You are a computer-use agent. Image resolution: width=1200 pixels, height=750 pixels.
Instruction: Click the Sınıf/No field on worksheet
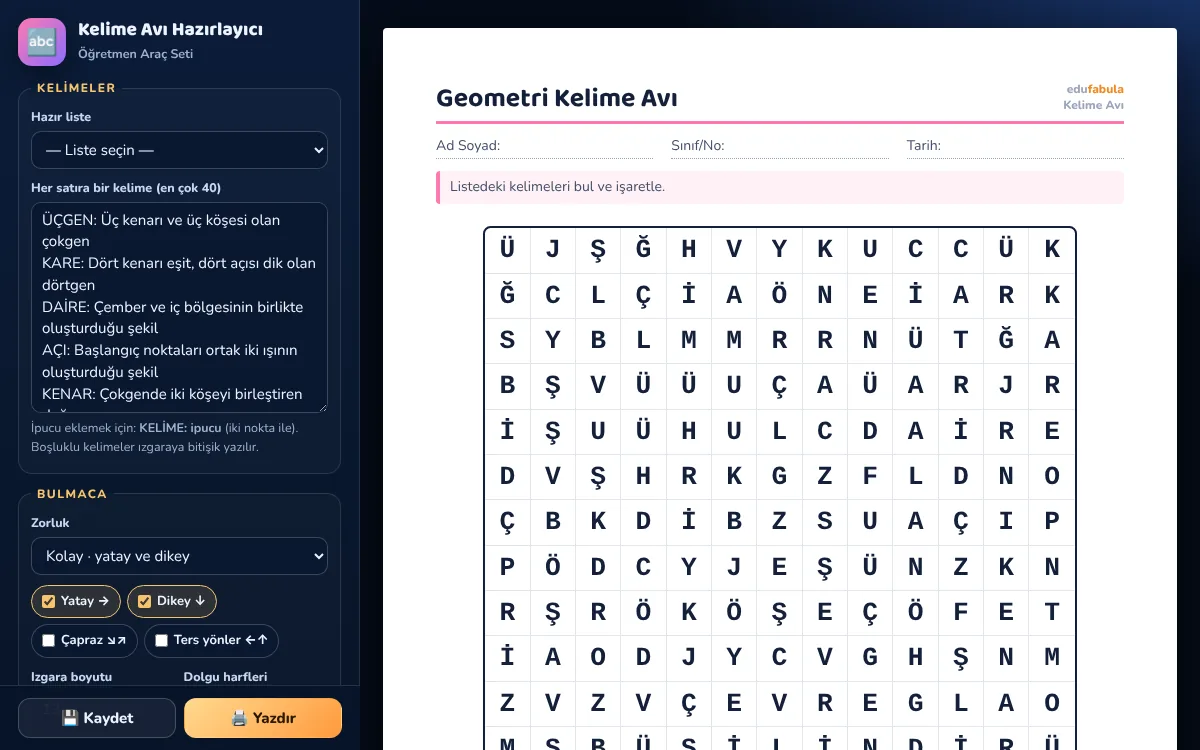pyautogui.click(x=779, y=146)
